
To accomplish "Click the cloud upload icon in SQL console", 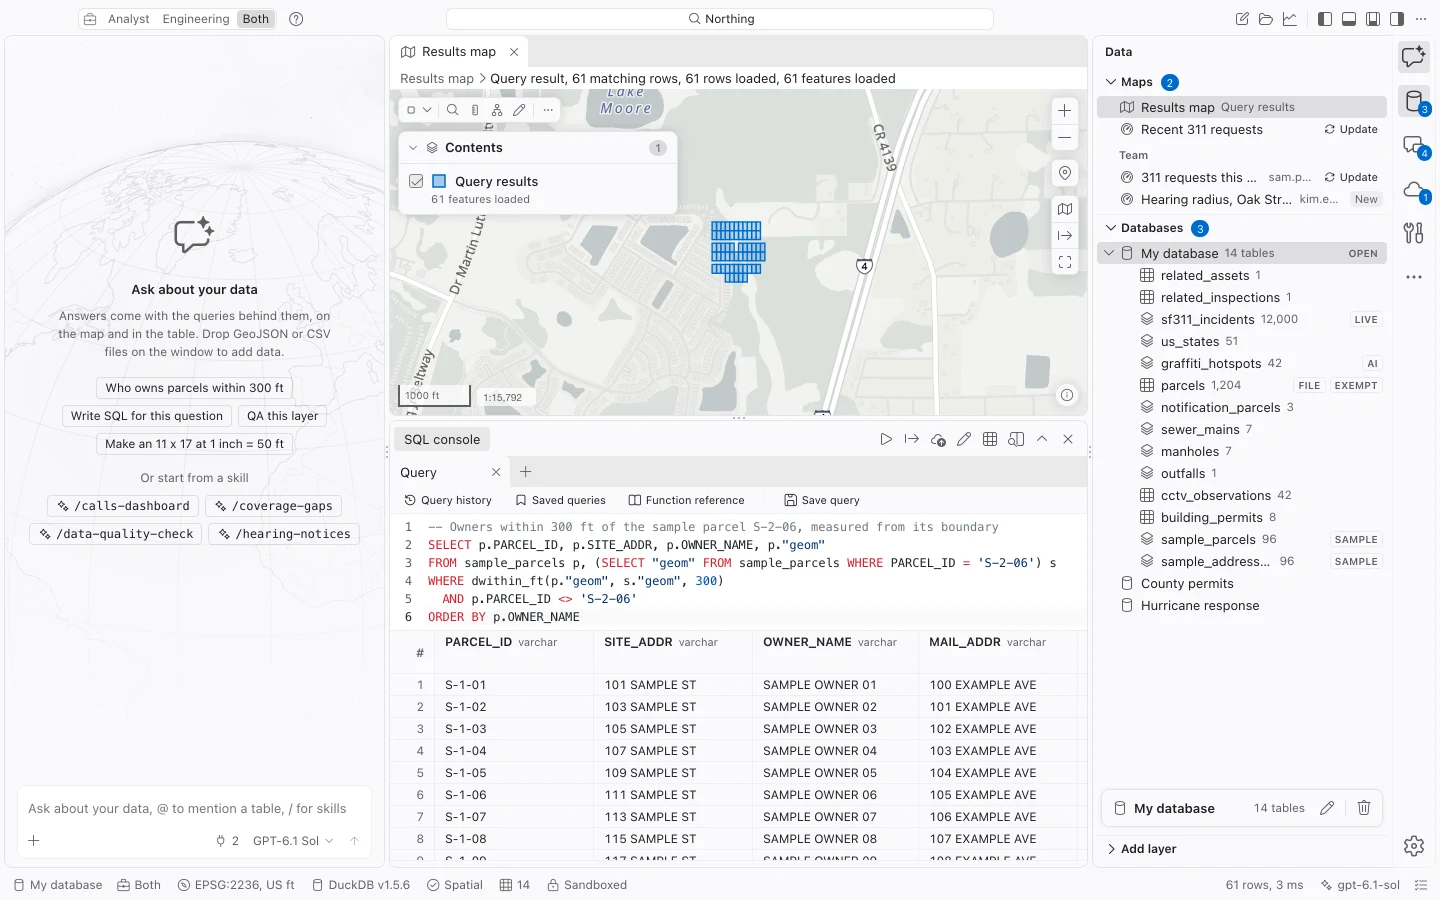I will [x=938, y=439].
